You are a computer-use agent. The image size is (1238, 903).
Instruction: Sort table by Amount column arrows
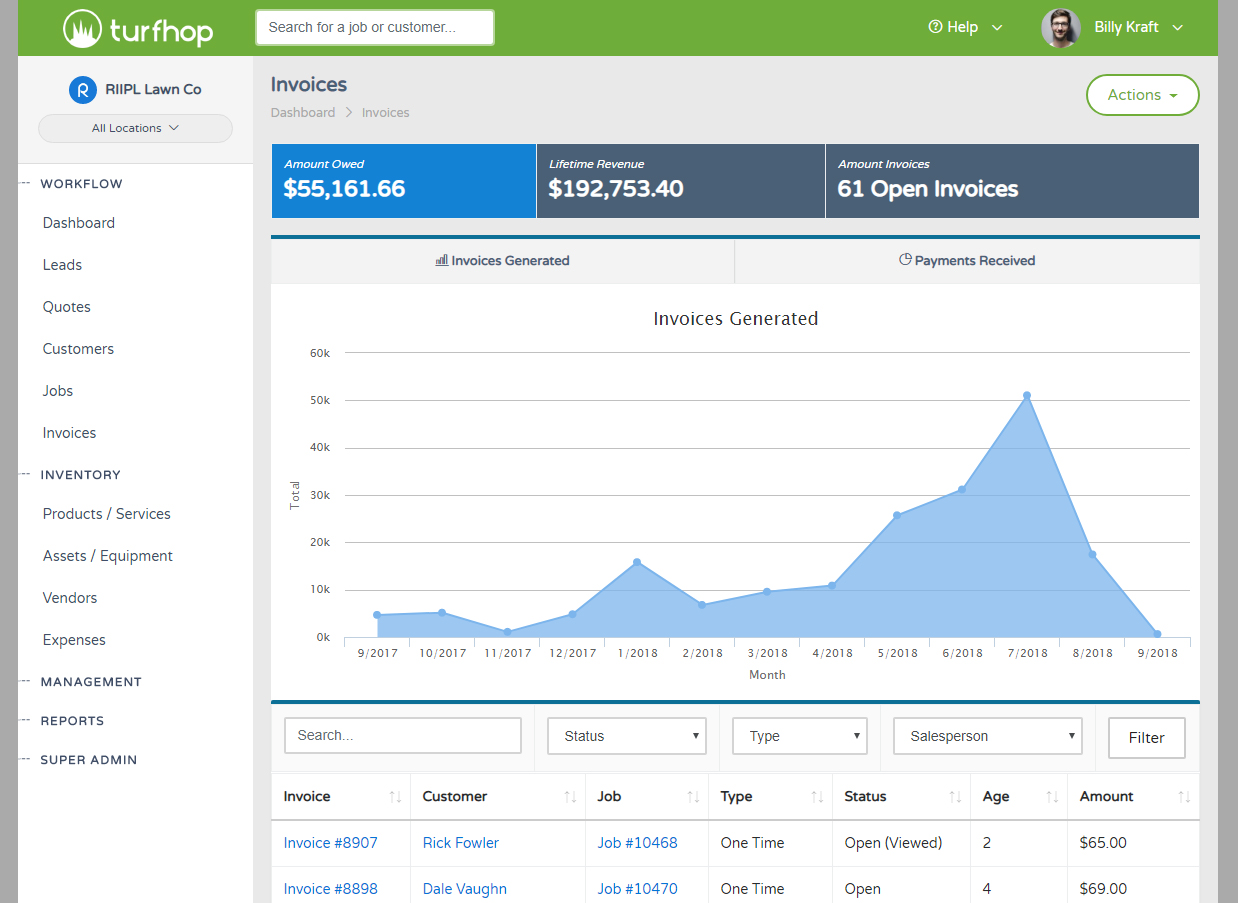1184,797
